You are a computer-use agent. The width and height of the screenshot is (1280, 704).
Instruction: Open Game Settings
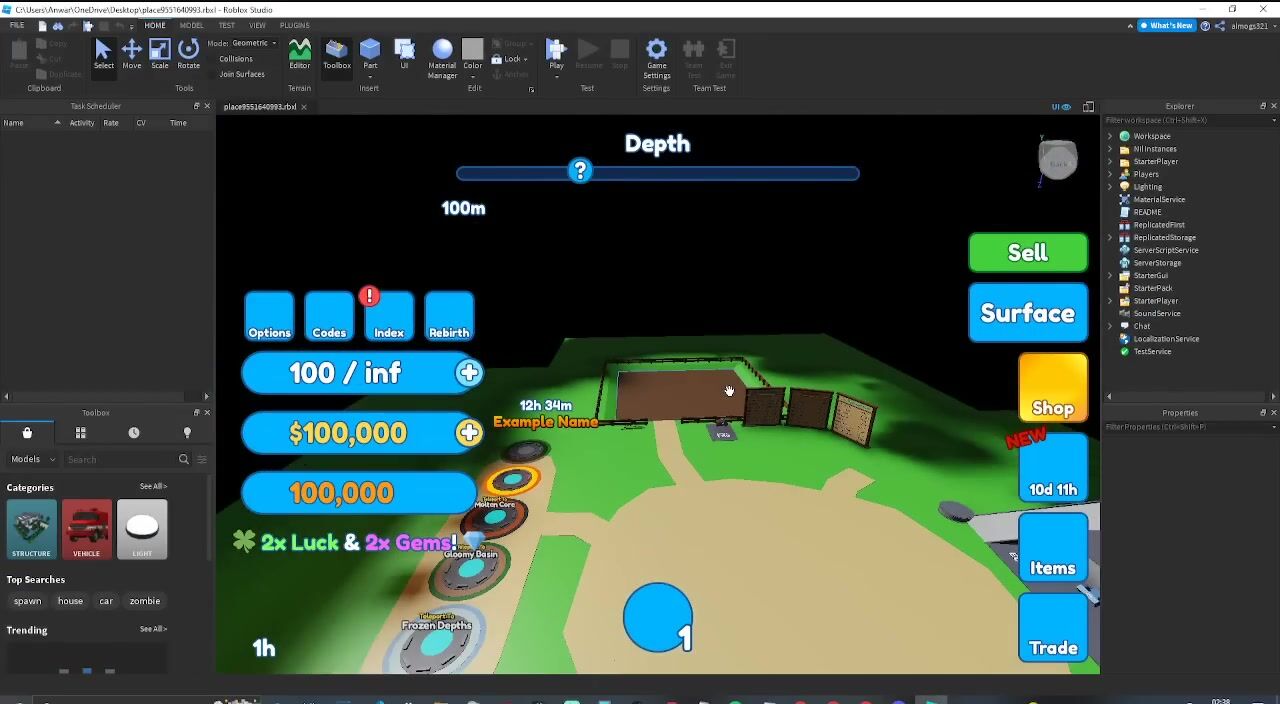tap(656, 56)
